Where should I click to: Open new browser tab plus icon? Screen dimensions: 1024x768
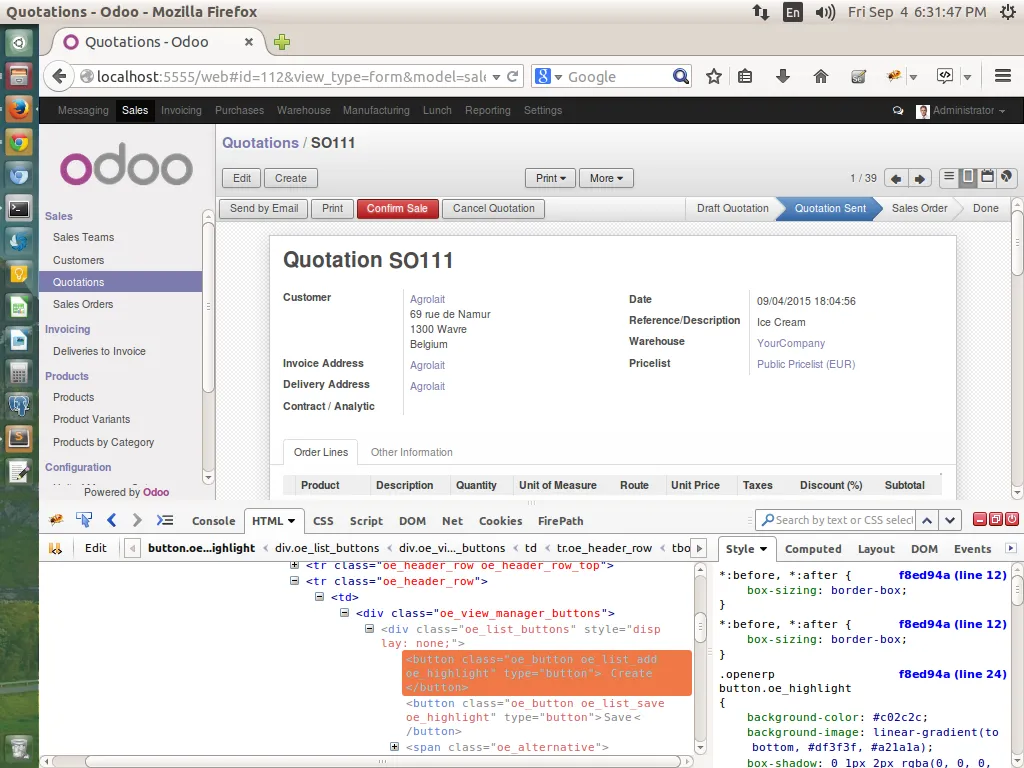click(281, 42)
